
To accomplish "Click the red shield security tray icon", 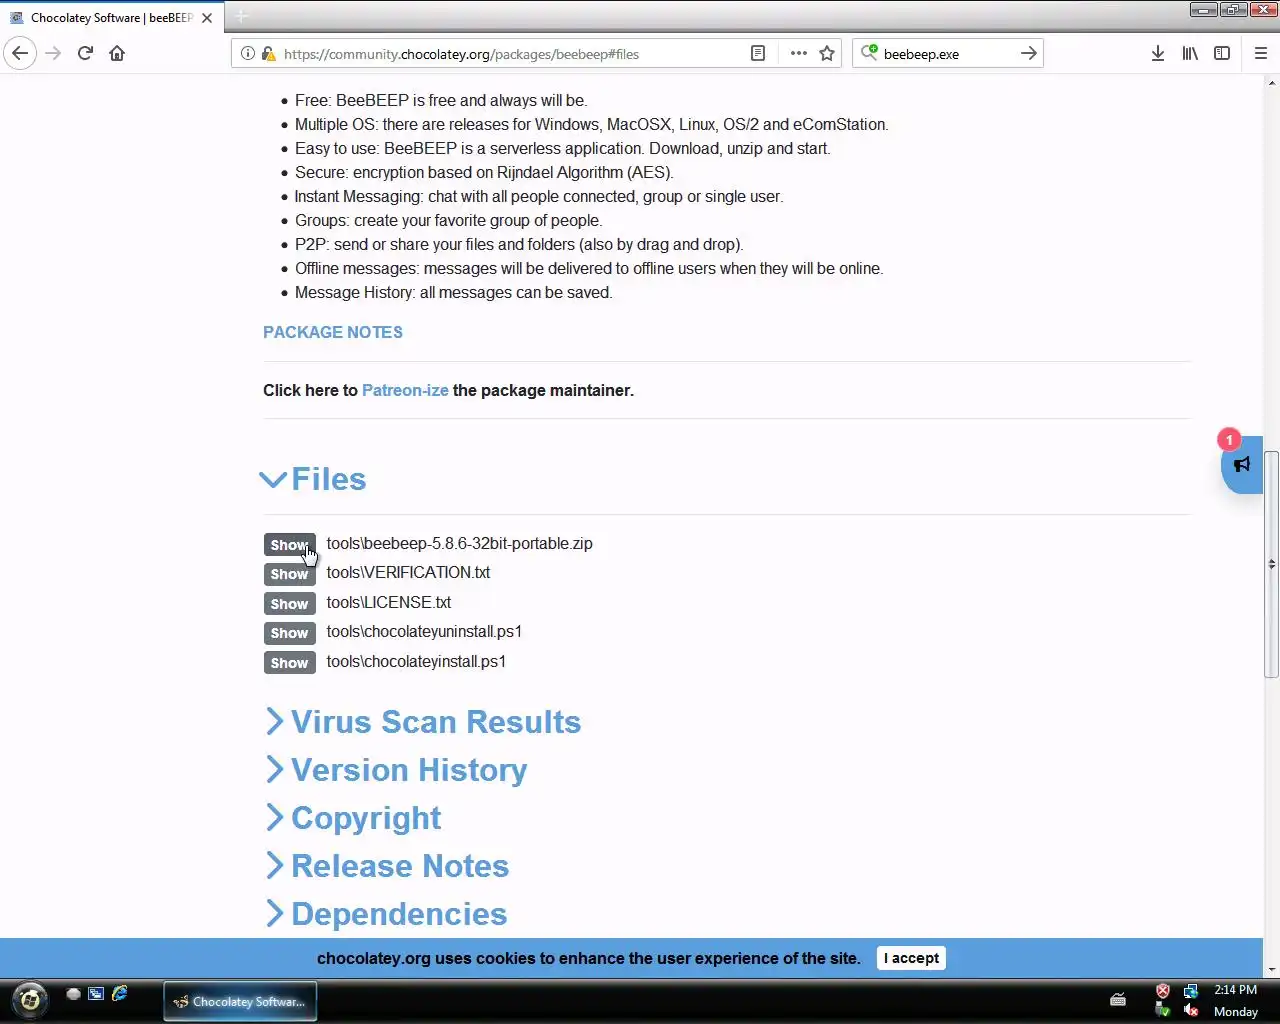I will pos(1163,991).
